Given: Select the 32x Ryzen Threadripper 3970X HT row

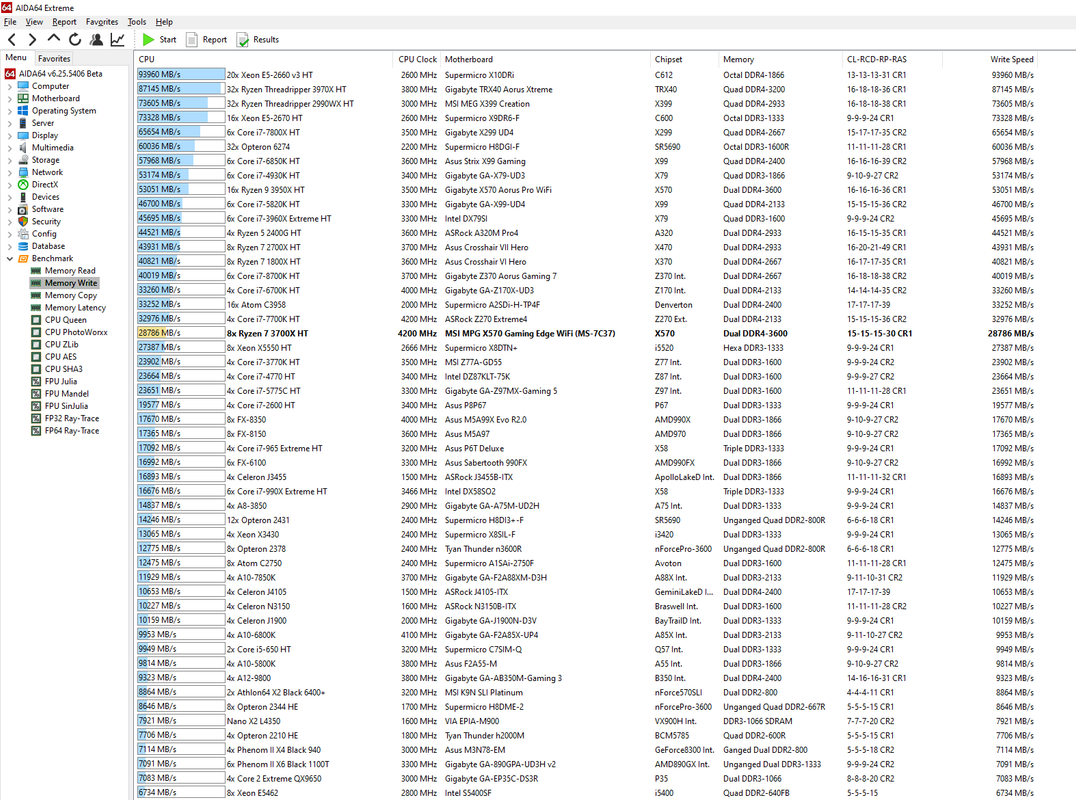Looking at the screenshot, I should coord(586,89).
